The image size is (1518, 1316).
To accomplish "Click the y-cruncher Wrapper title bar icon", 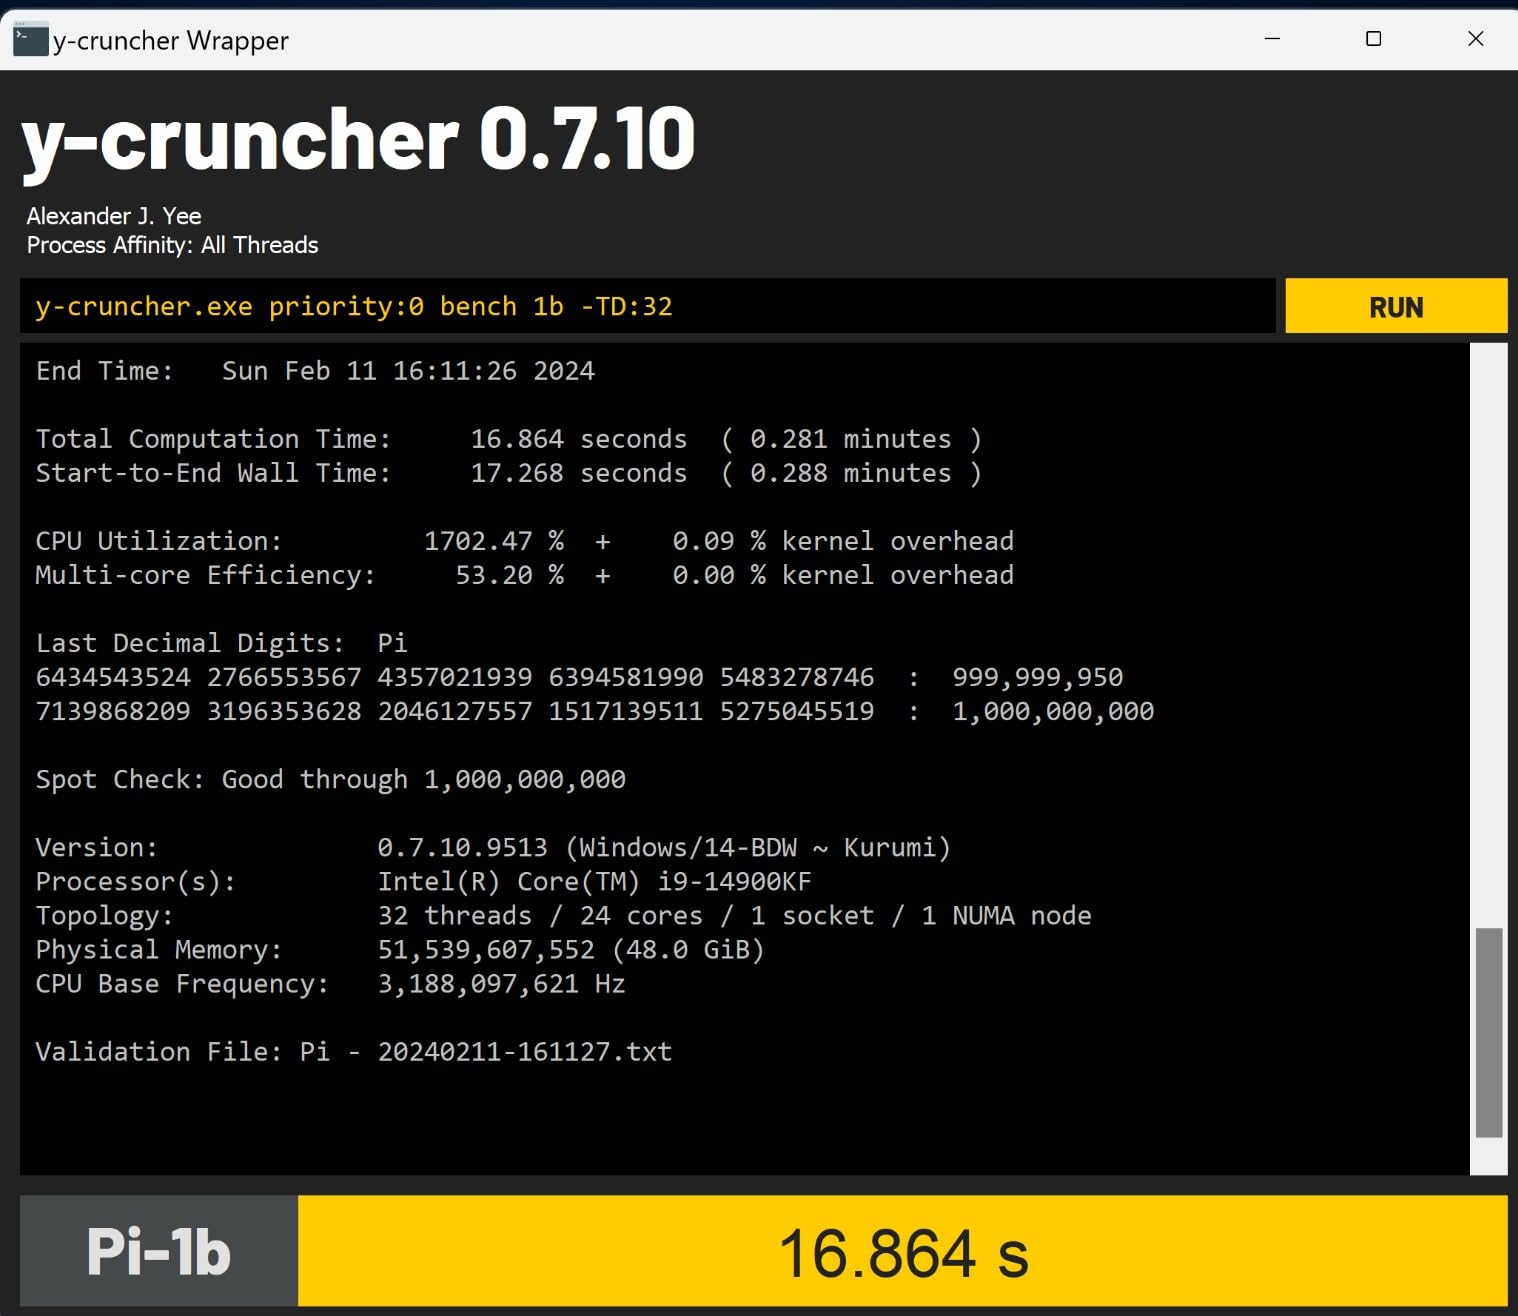I will coord(30,40).
